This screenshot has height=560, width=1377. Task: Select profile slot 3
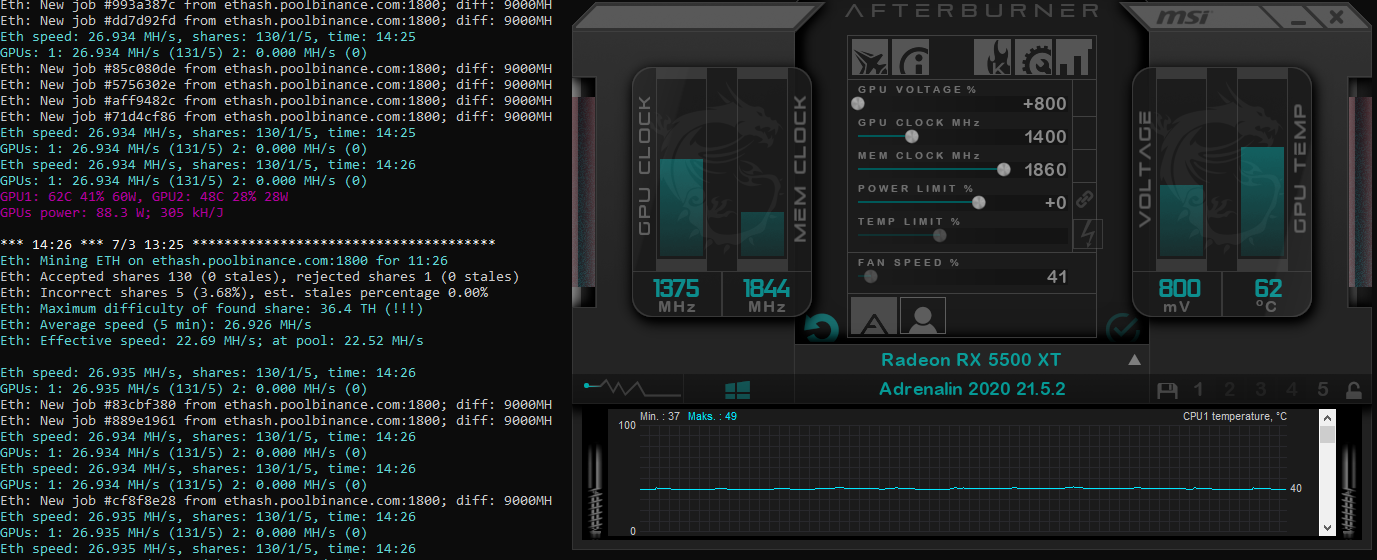click(x=1261, y=390)
